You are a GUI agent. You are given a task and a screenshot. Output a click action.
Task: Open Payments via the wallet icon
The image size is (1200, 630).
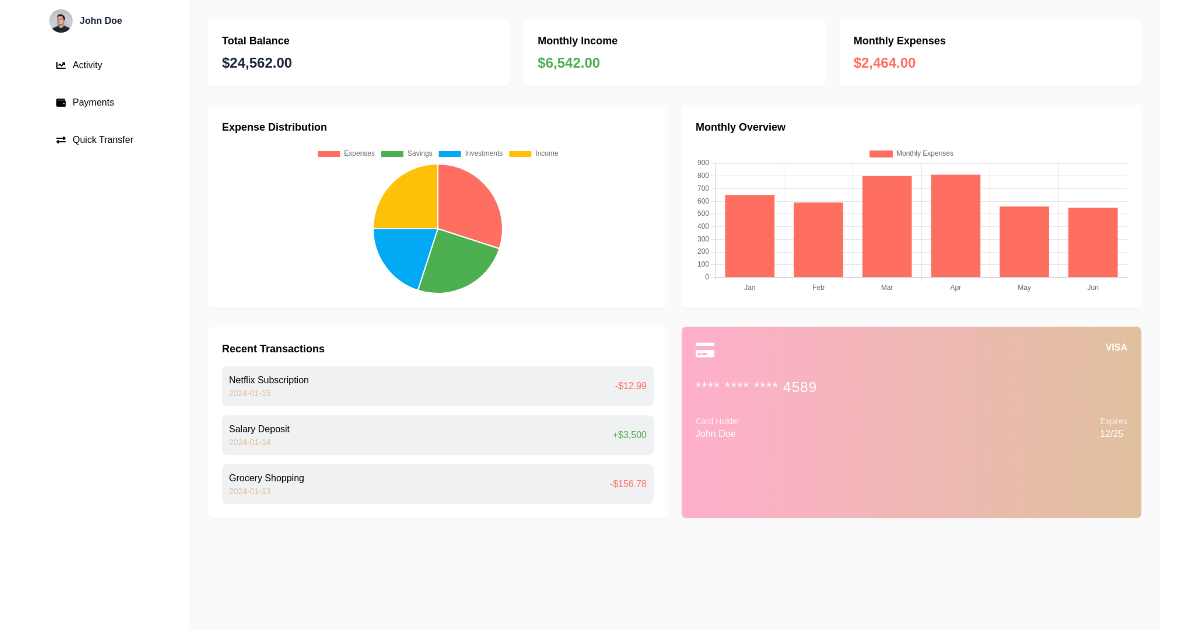coord(60,102)
